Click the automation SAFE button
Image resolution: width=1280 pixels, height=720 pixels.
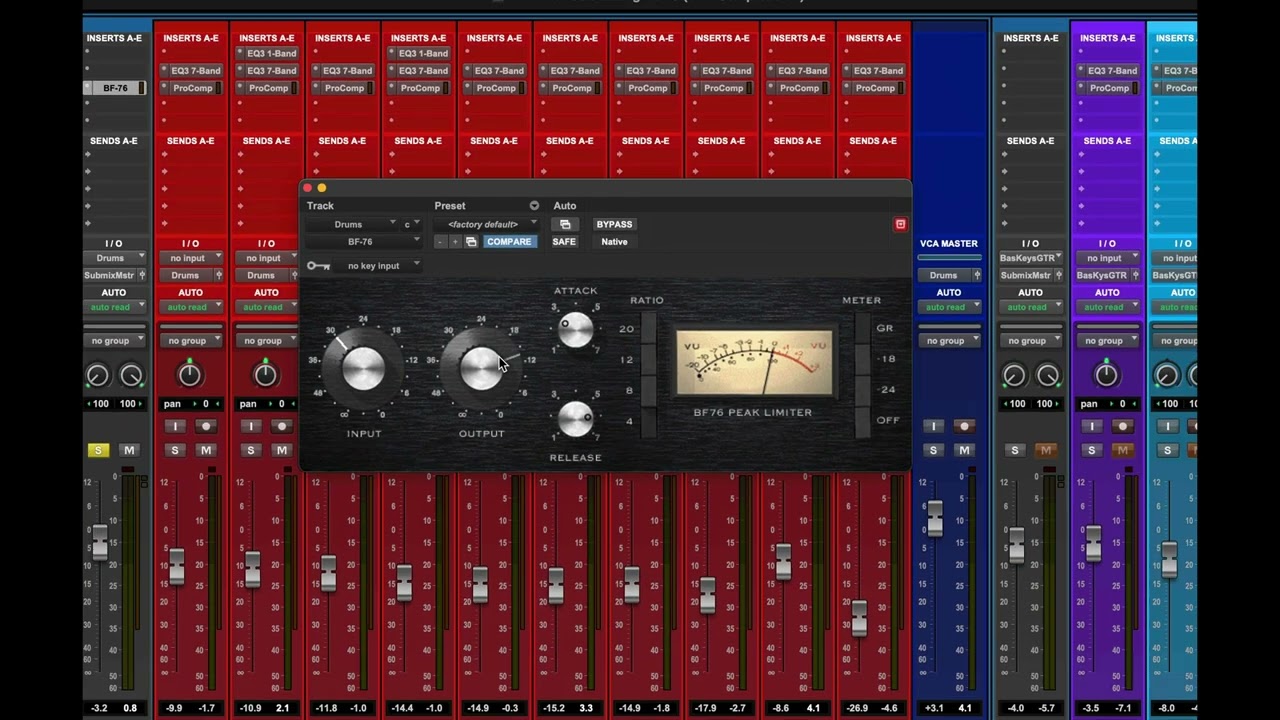pos(564,242)
